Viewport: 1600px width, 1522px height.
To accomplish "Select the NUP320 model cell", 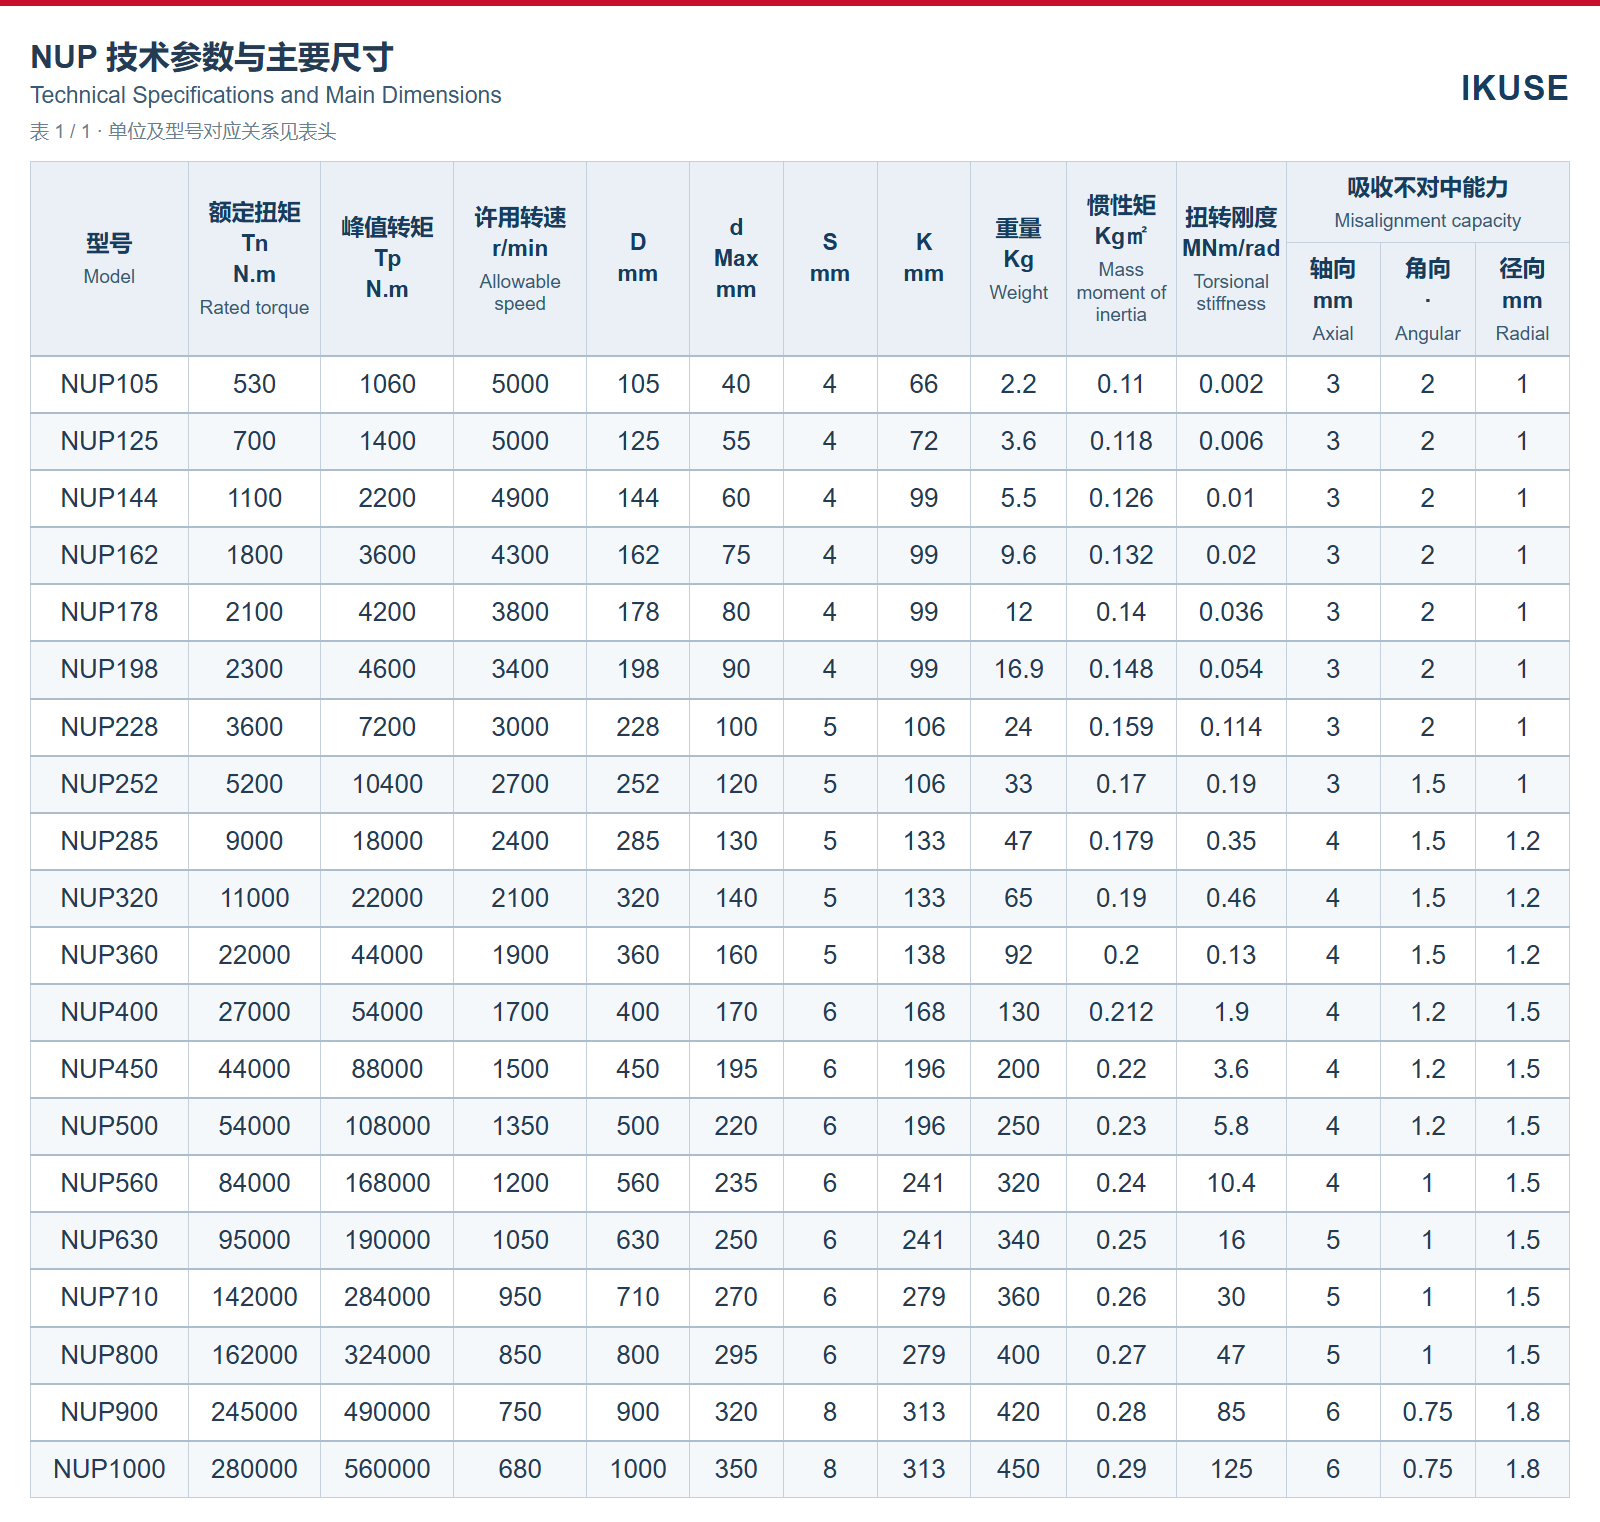I will click(109, 898).
